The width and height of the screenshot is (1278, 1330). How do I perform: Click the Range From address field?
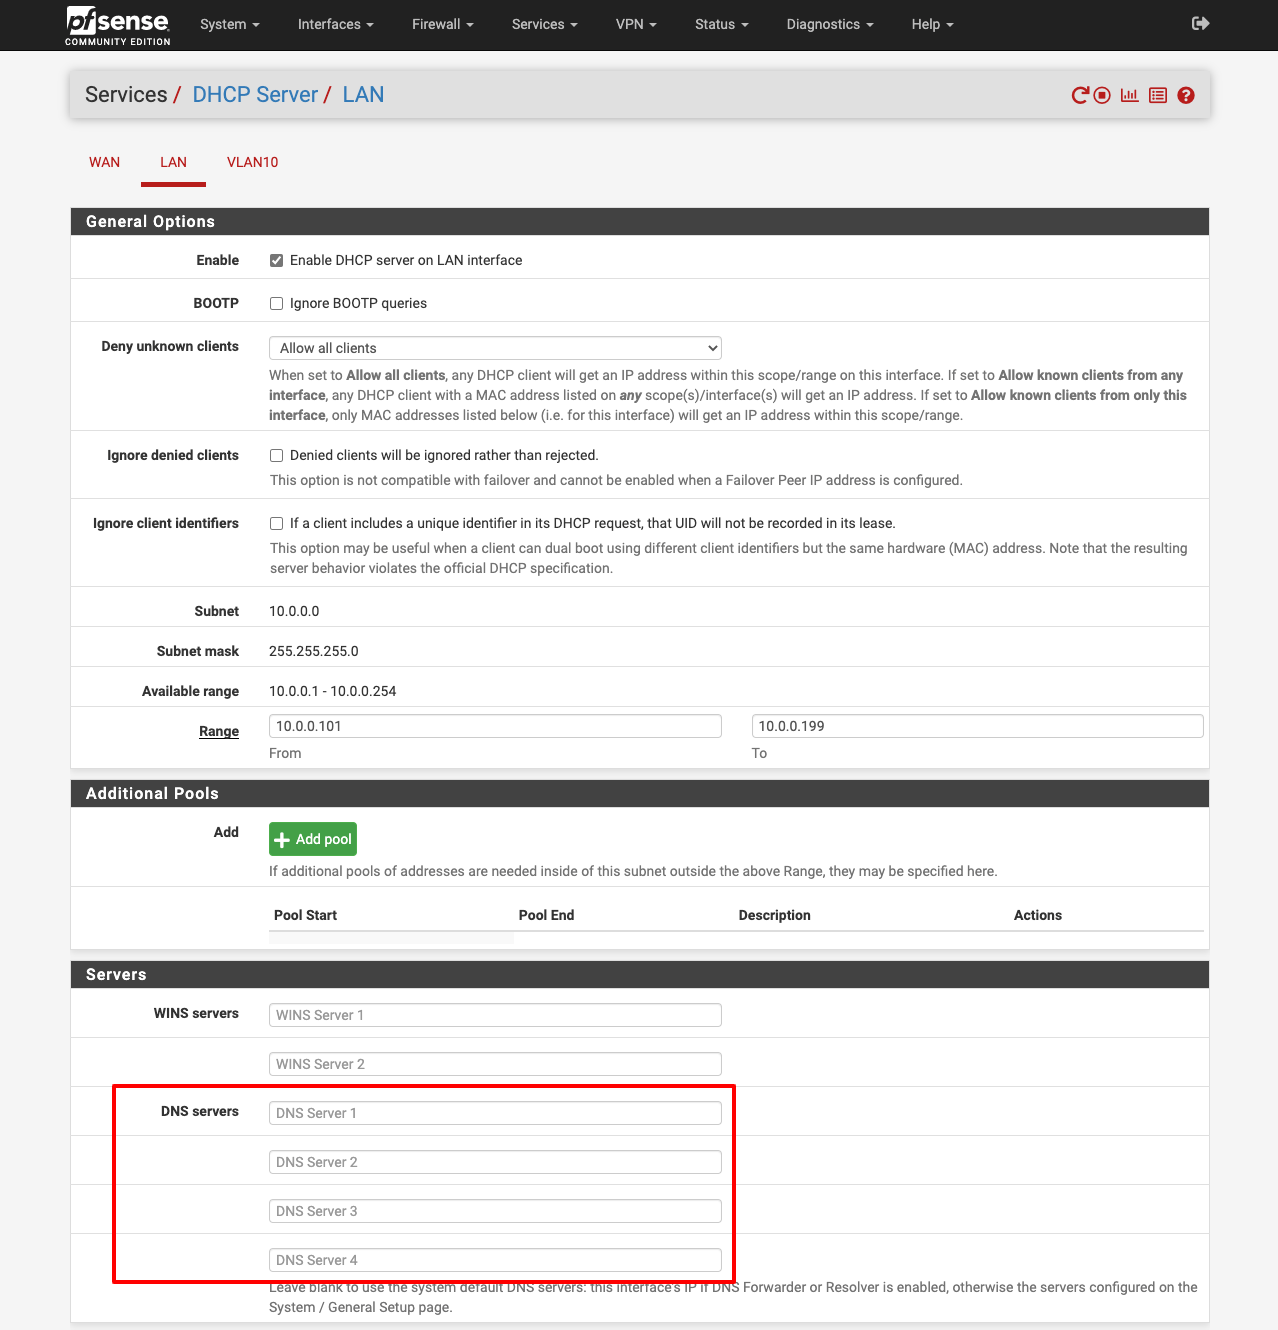pos(495,726)
